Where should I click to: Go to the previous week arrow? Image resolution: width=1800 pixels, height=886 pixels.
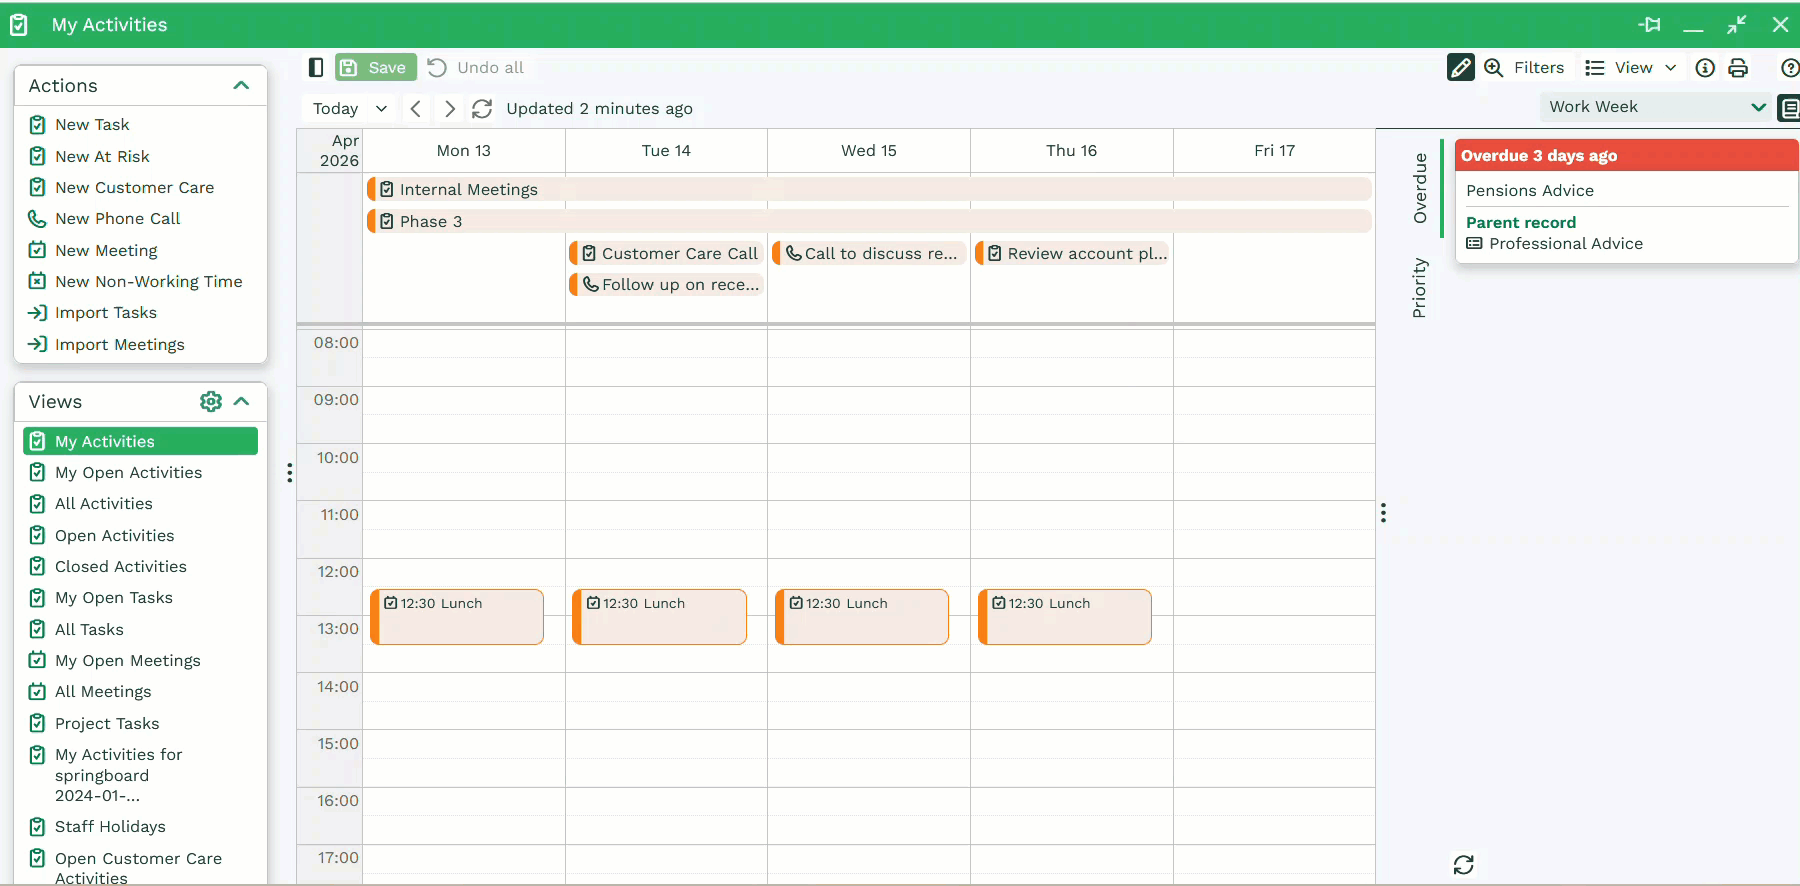tap(416, 109)
